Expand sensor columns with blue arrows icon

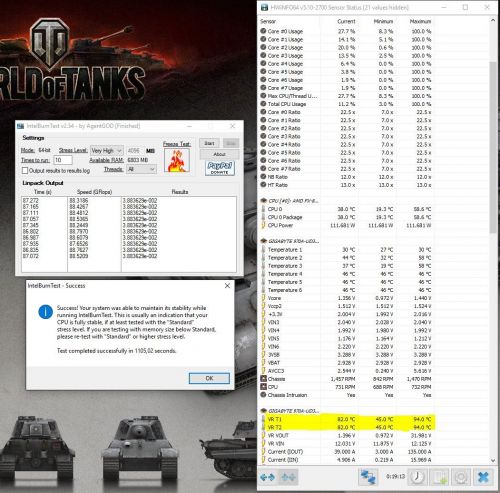click(267, 477)
